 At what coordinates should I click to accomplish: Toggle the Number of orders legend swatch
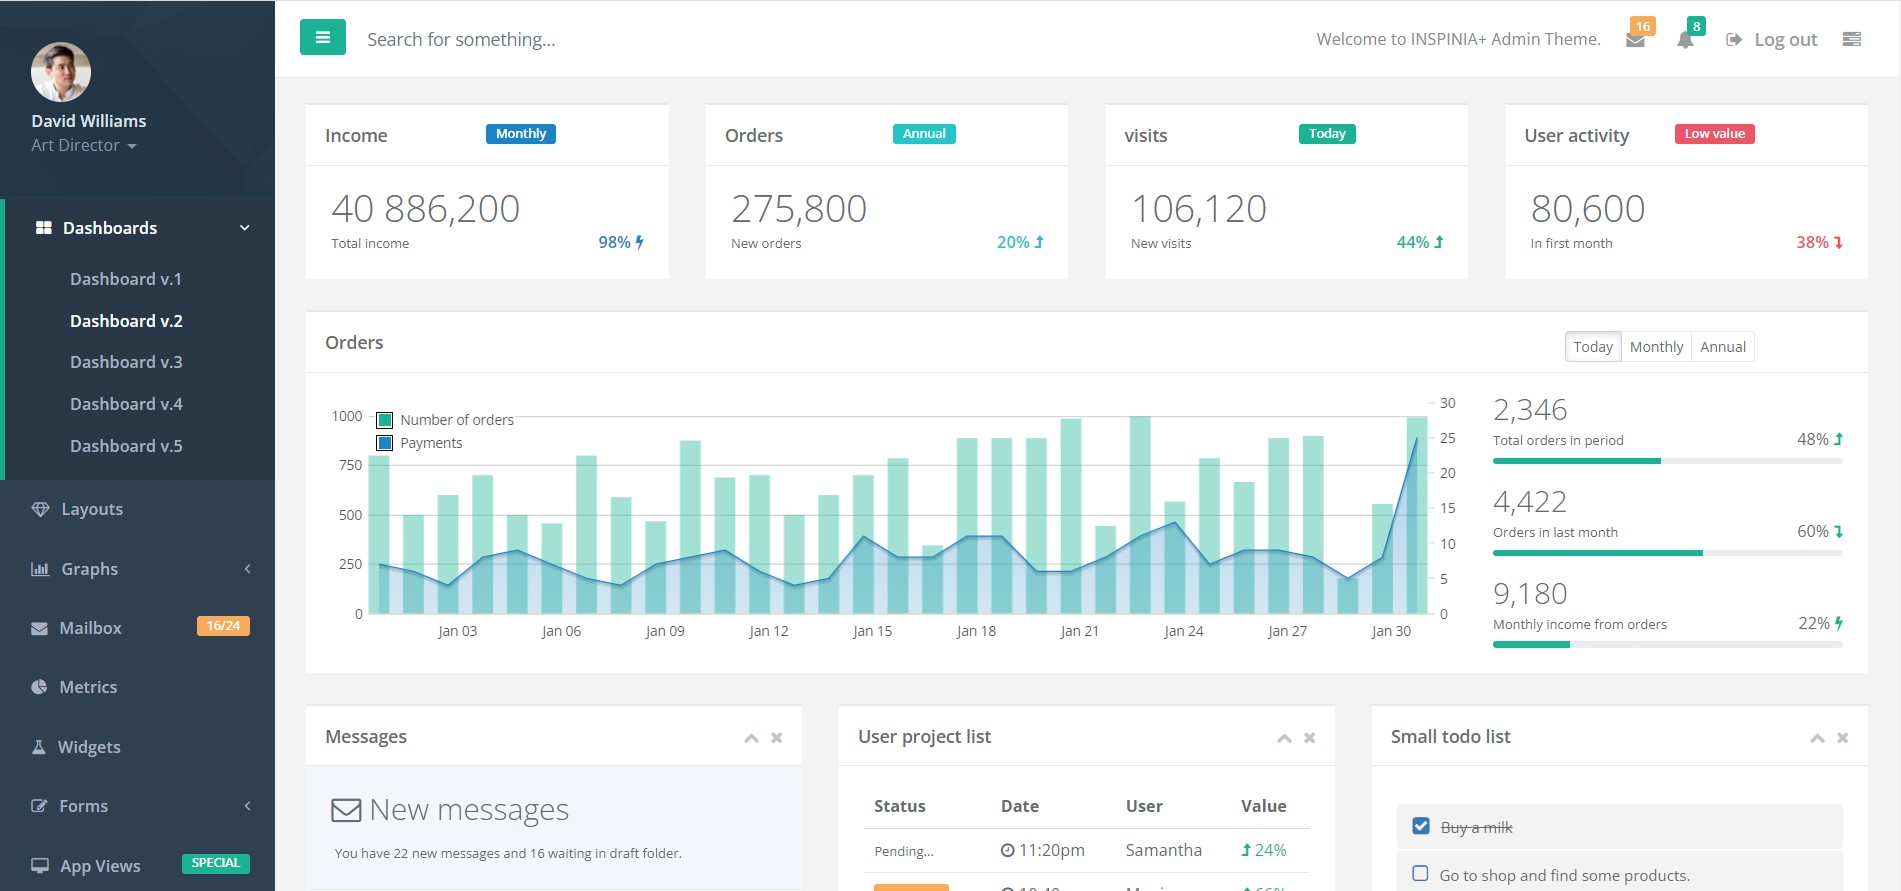pos(384,420)
